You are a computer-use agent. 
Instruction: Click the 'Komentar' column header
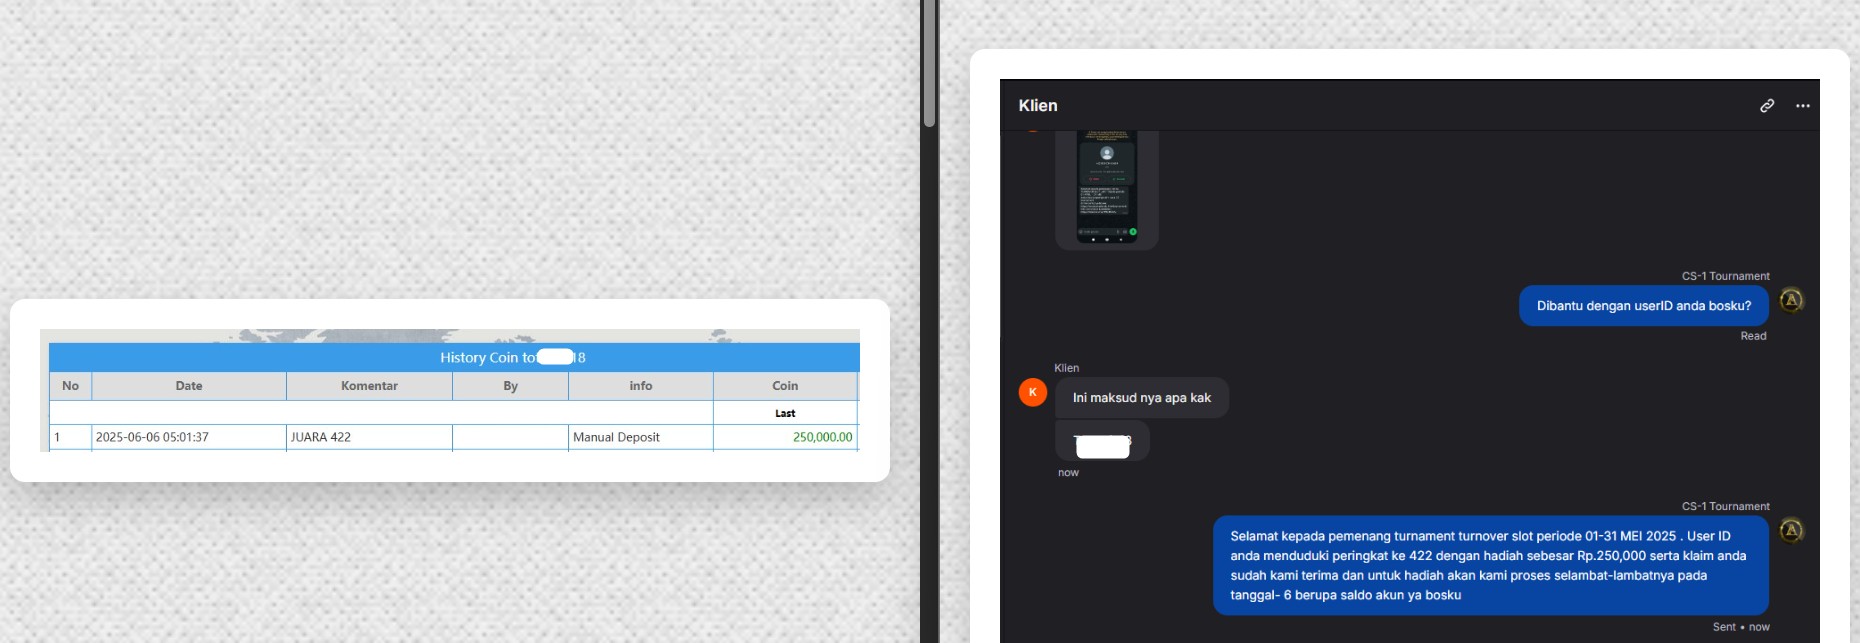(369, 386)
